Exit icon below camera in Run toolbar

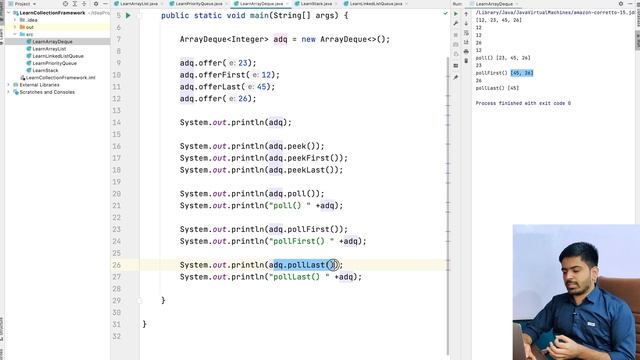point(456,54)
